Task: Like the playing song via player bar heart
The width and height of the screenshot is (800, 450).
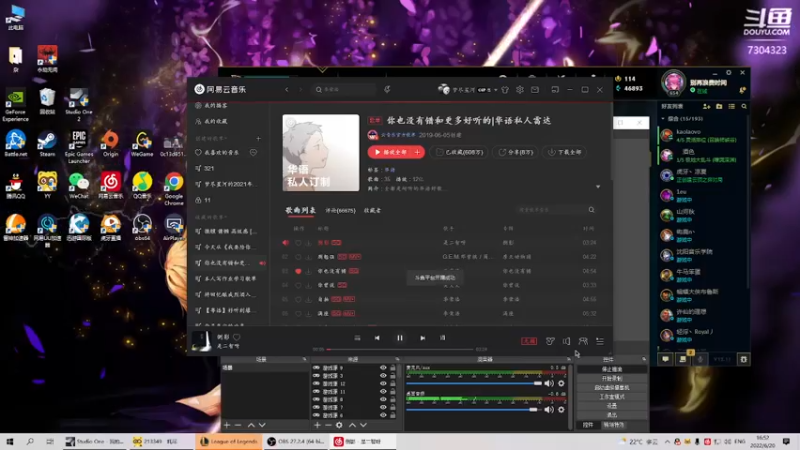Action: 237,337
